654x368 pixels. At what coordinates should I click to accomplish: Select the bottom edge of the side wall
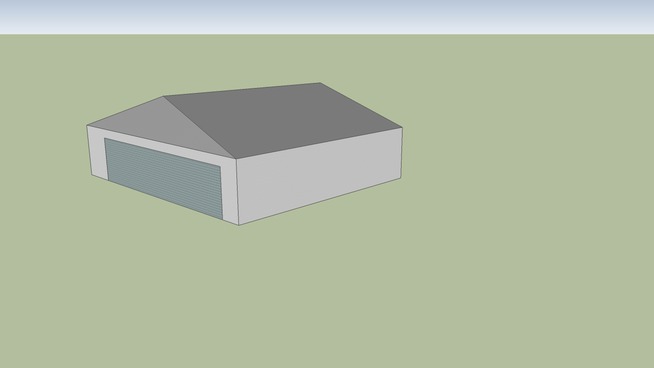(x=320, y=202)
